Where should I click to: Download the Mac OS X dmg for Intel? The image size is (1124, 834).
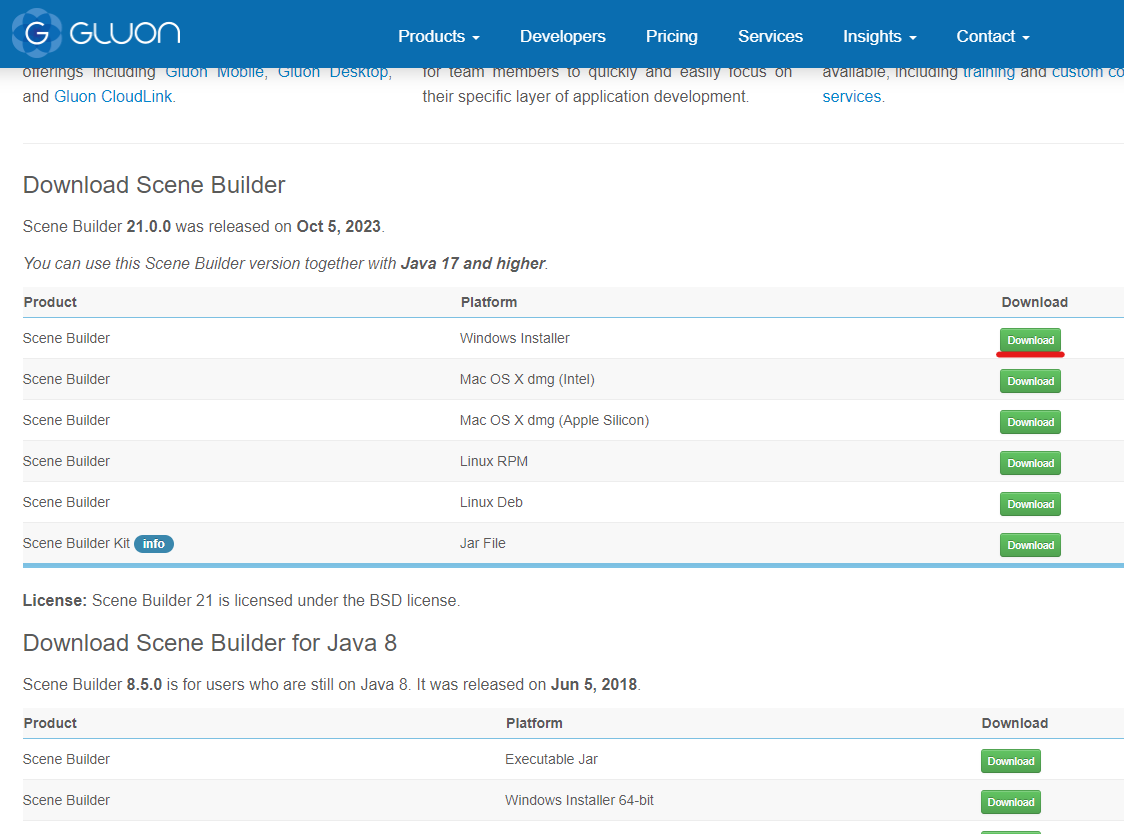coord(1030,381)
